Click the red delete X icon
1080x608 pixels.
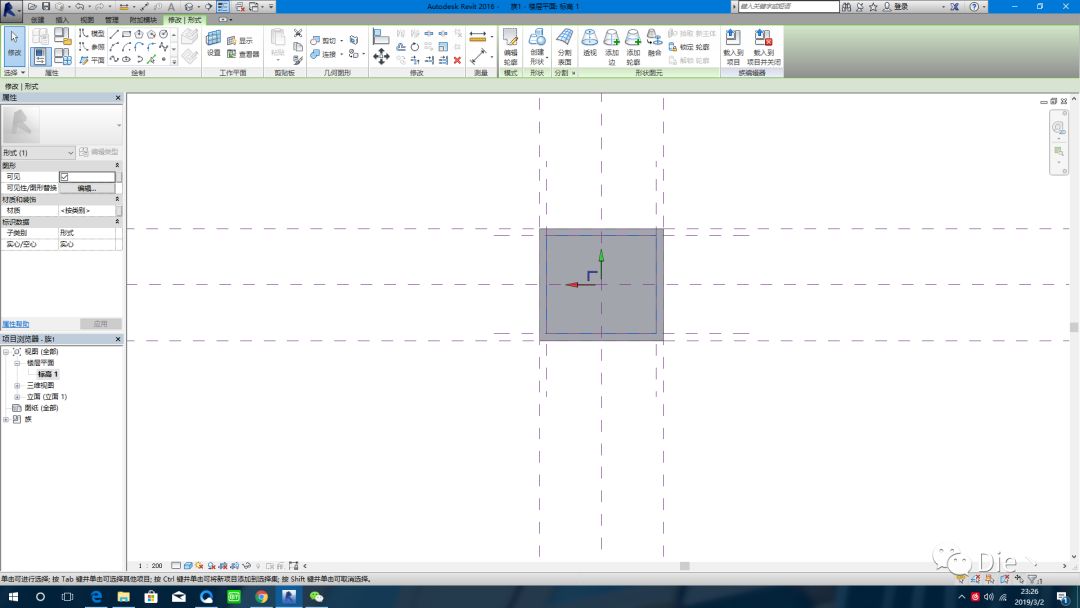click(457, 60)
